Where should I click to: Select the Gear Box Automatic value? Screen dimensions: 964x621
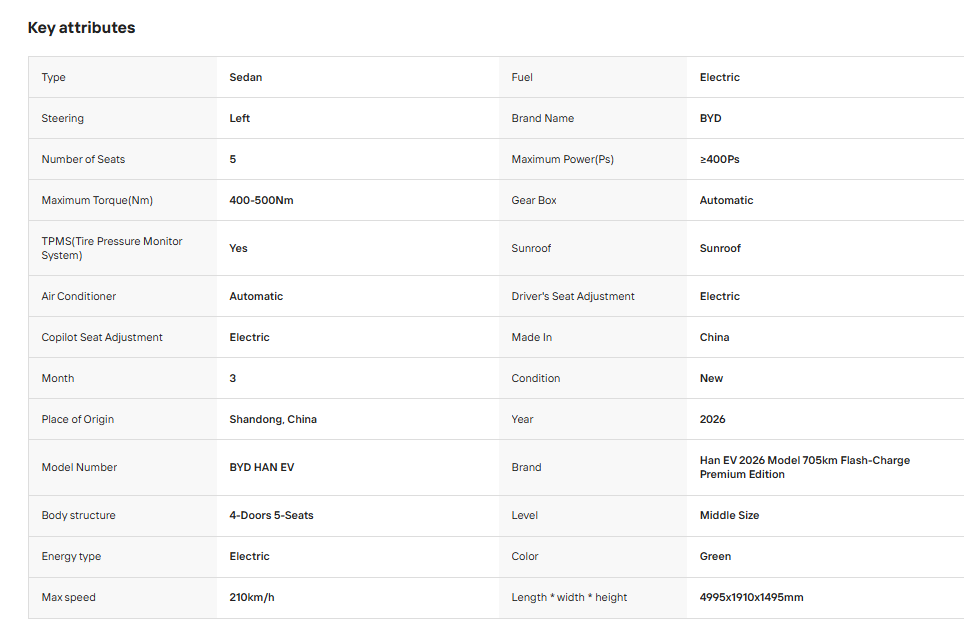726,200
